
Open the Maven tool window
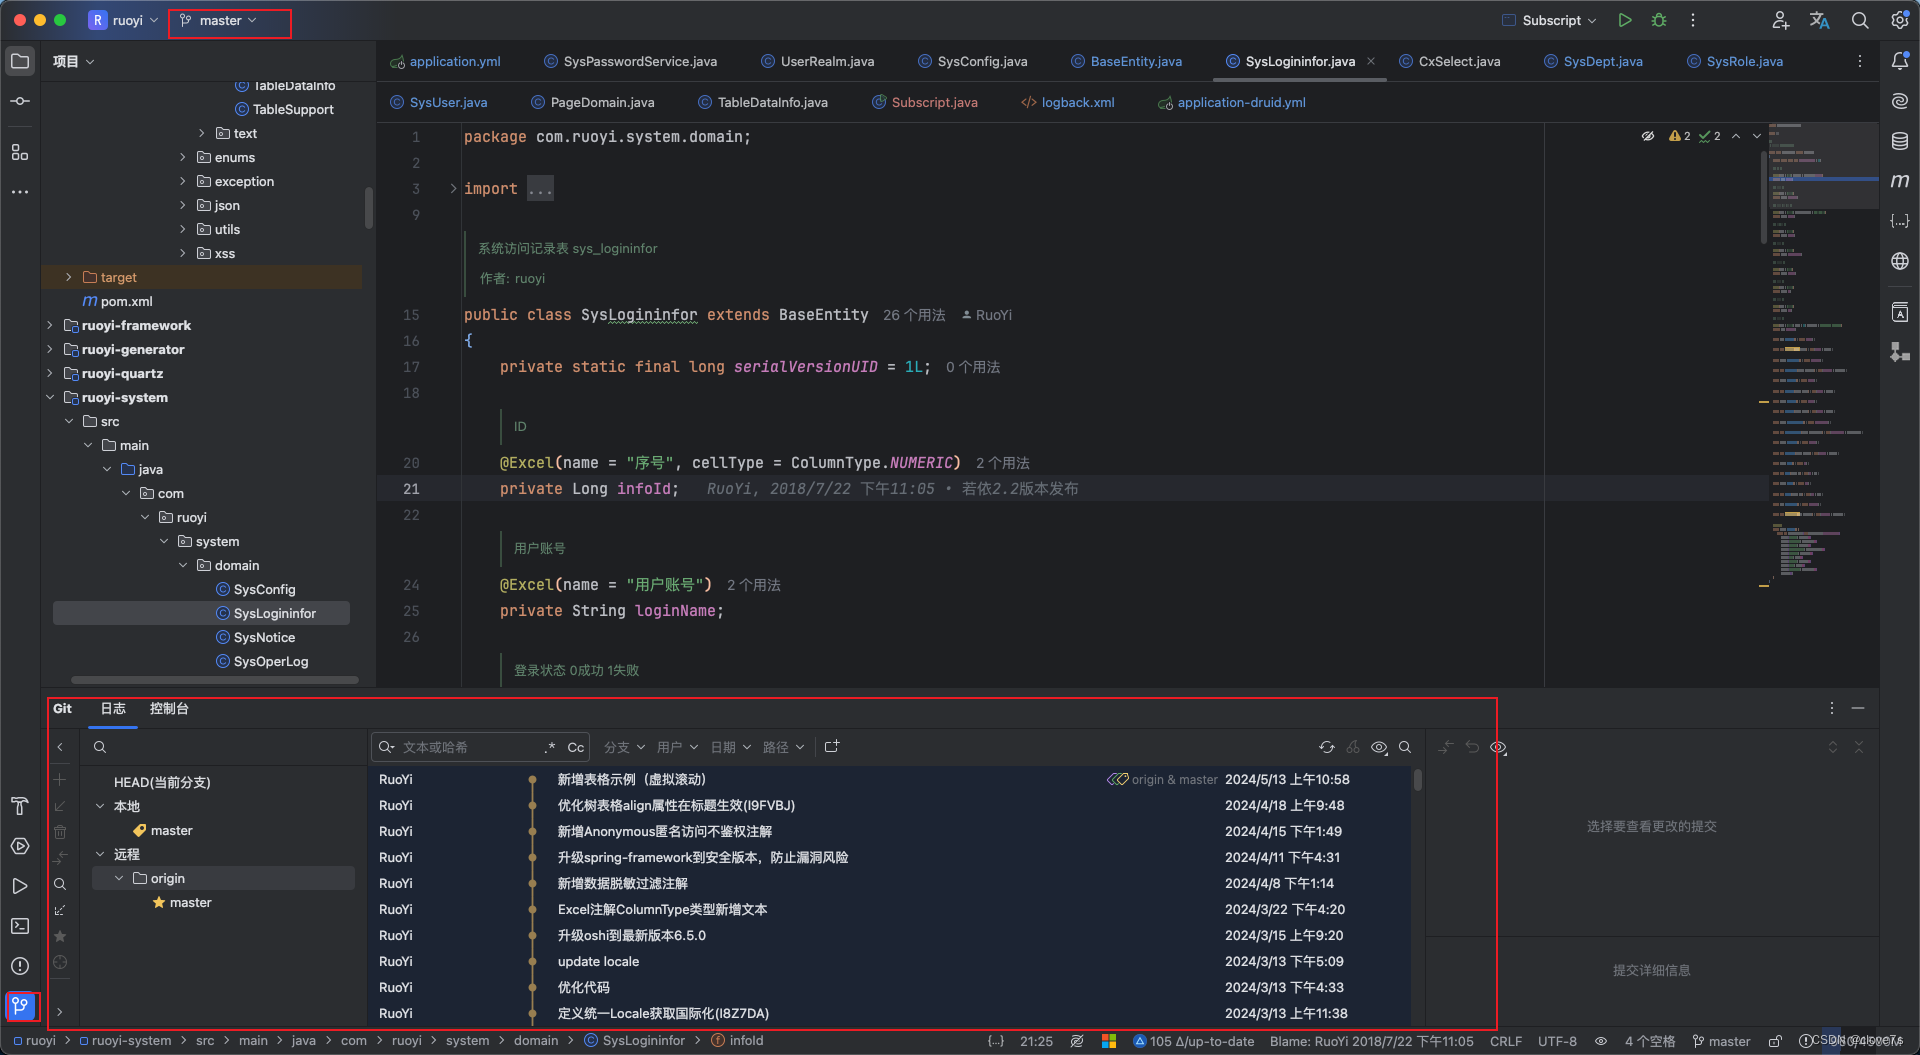point(1900,181)
